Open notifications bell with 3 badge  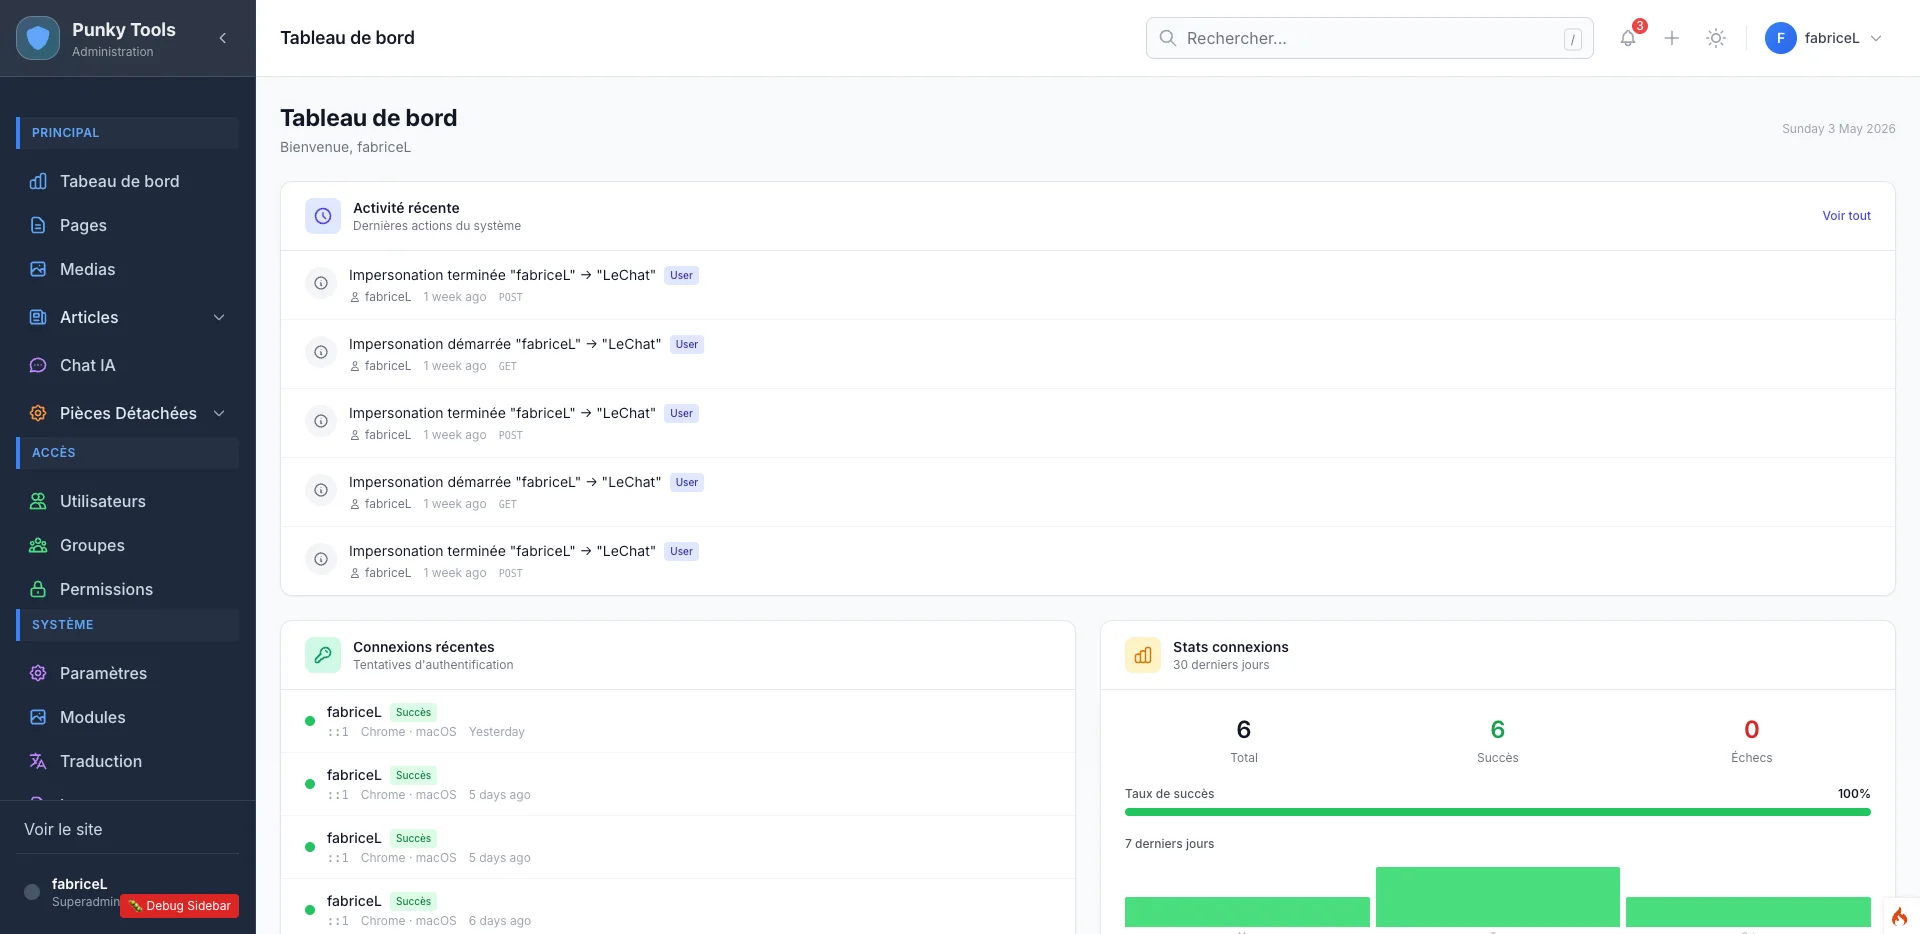click(x=1628, y=38)
